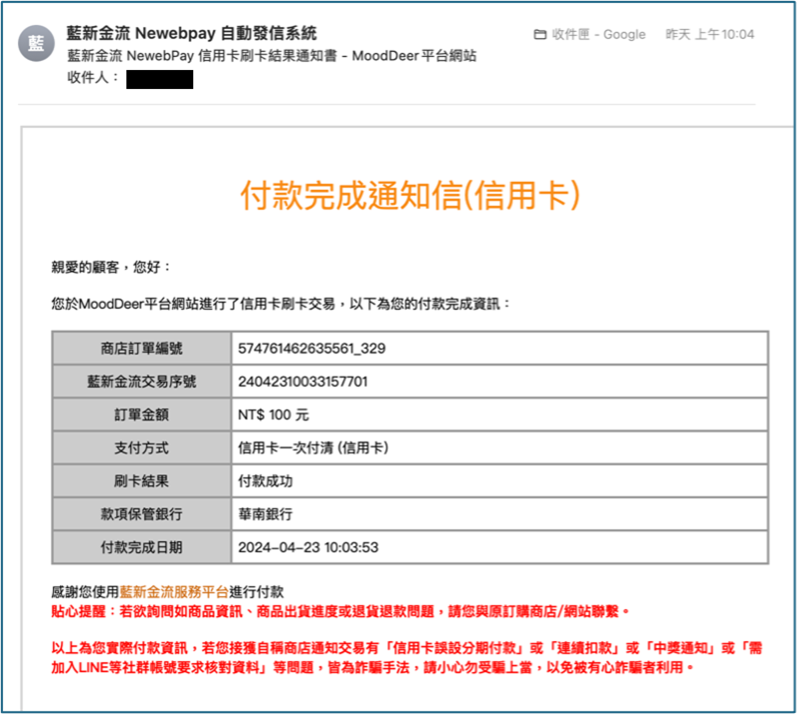Select transaction serial 24042310033157701
The height and width of the screenshot is (715, 800).
(x=303, y=382)
